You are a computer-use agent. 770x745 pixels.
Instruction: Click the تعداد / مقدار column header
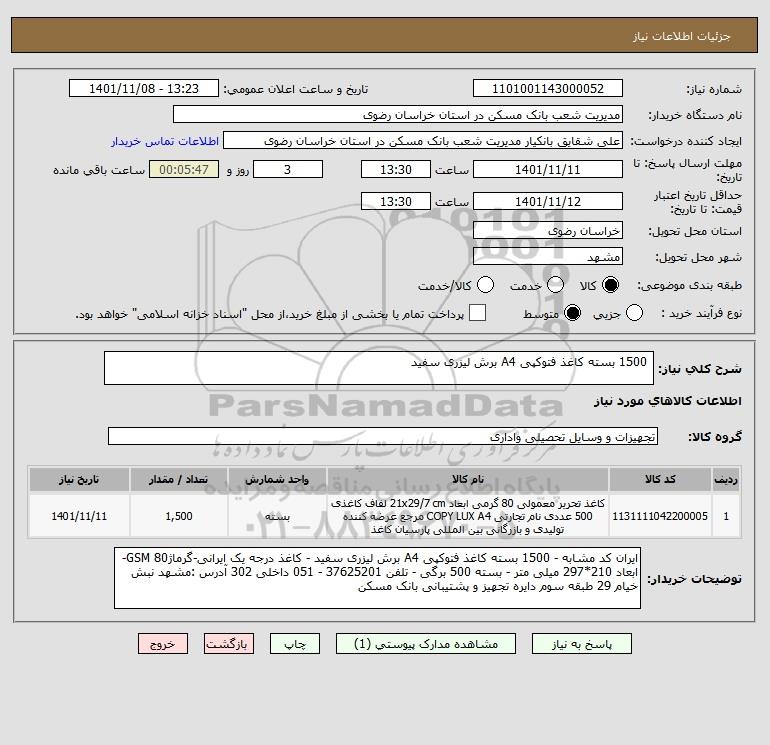click(x=179, y=479)
